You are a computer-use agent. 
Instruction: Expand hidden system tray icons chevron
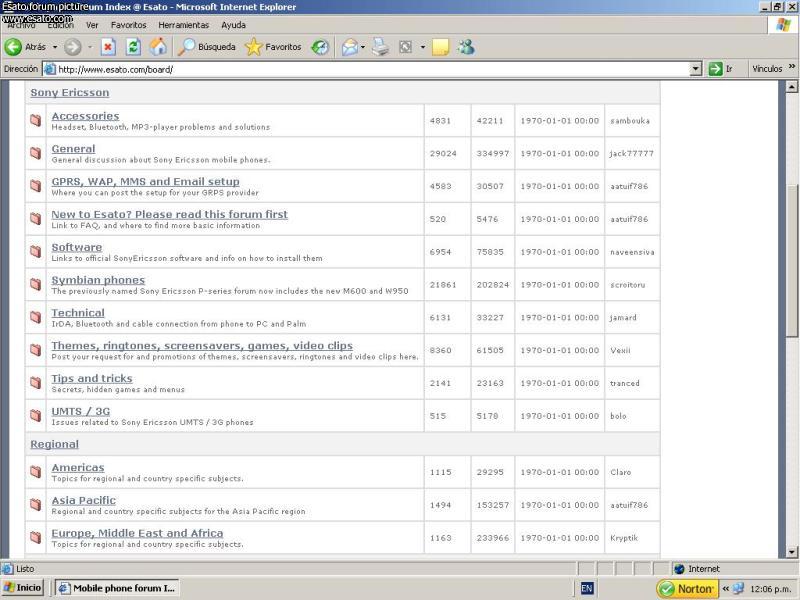click(x=726, y=589)
